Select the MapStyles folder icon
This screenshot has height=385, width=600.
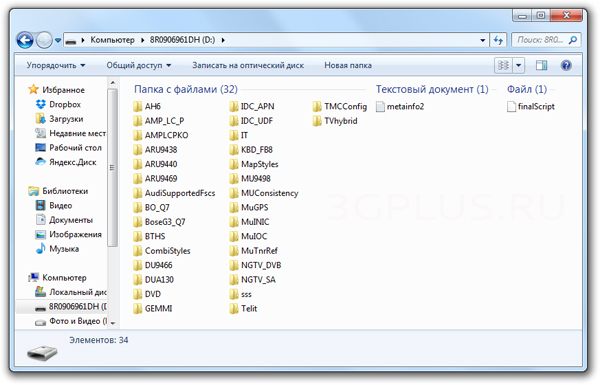[234, 164]
